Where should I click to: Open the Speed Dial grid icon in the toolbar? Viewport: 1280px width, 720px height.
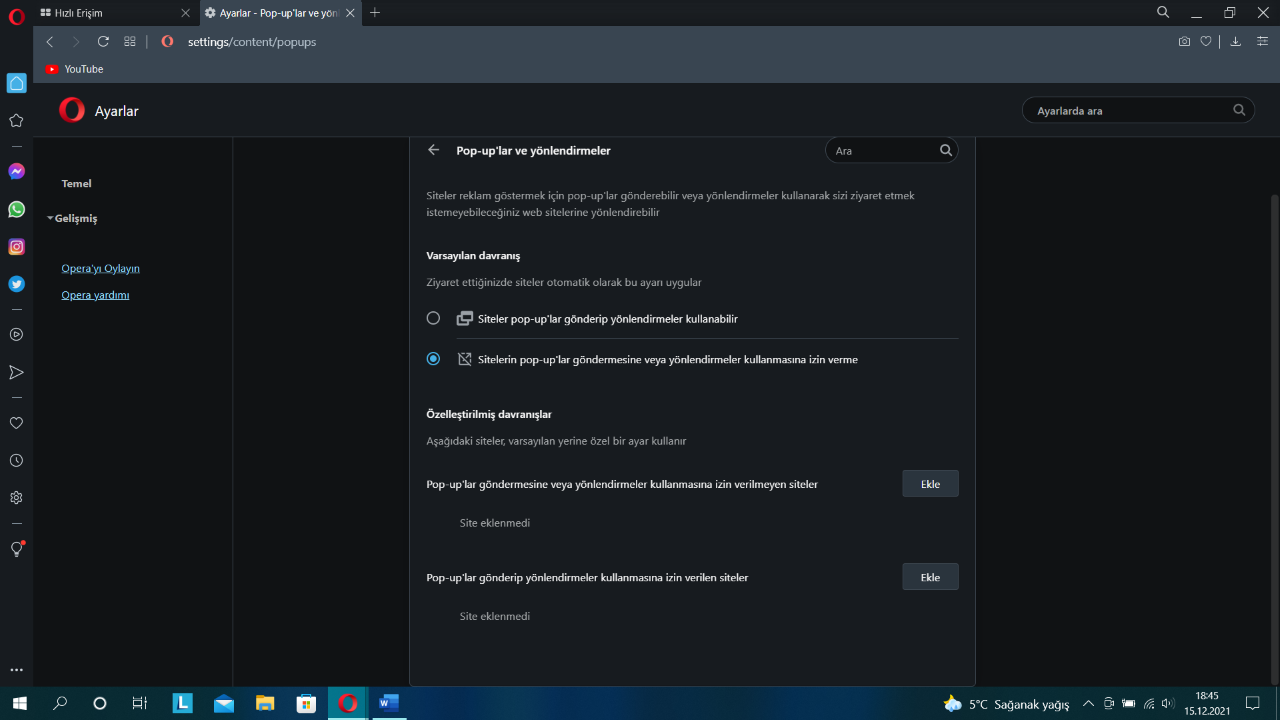click(x=130, y=41)
